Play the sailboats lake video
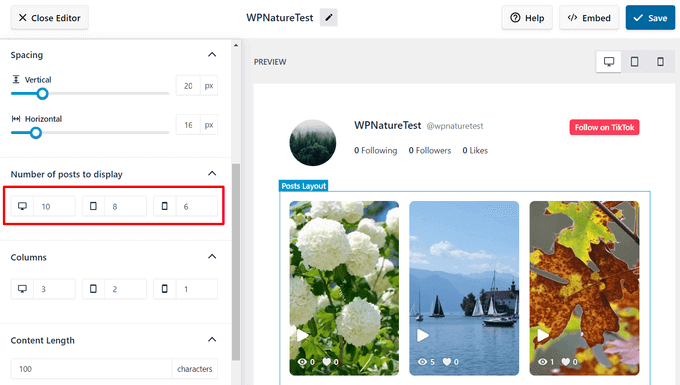The image size is (680, 385). click(x=423, y=335)
